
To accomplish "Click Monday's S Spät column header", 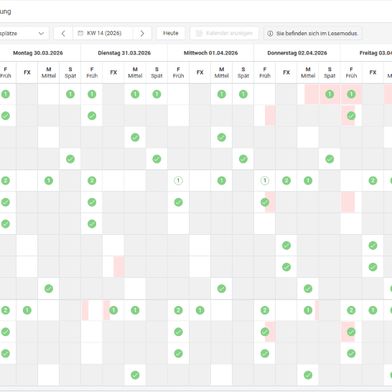I will coord(70,72).
